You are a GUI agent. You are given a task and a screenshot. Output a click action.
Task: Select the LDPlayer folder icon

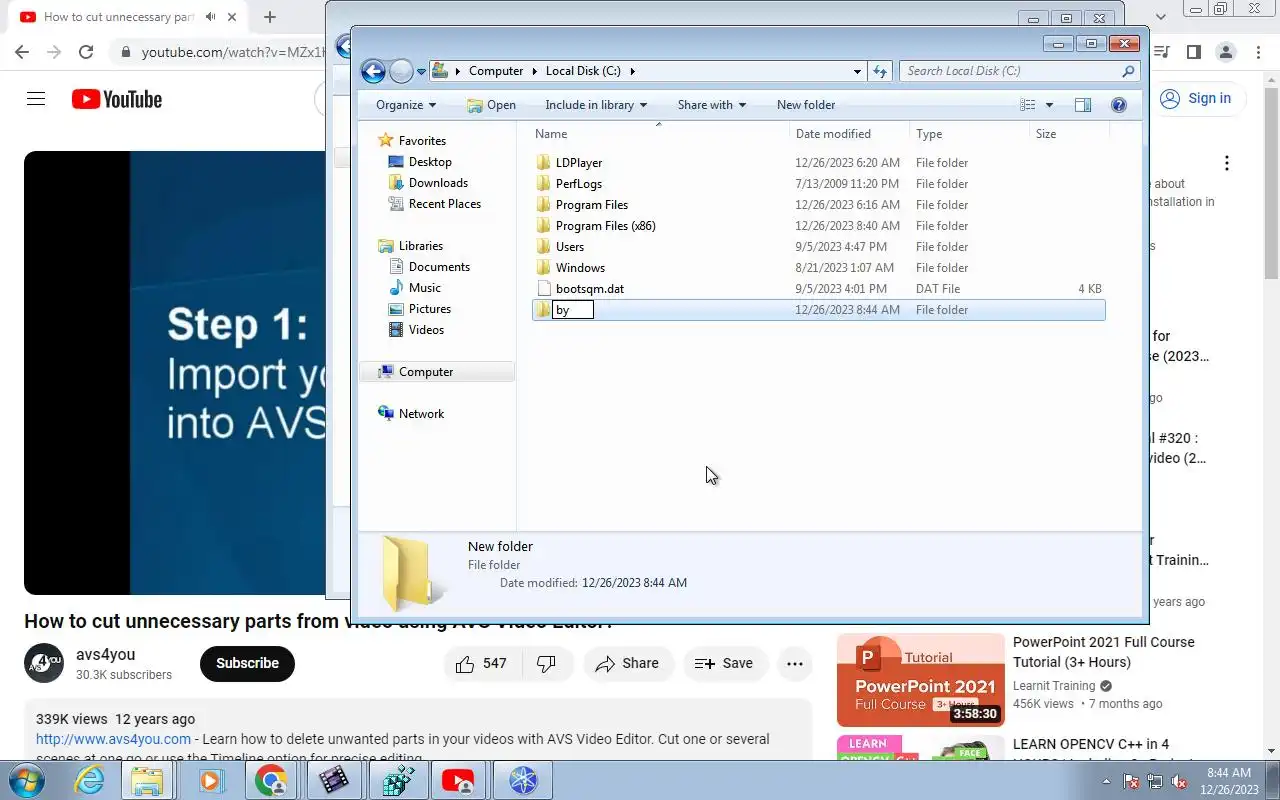coord(543,162)
